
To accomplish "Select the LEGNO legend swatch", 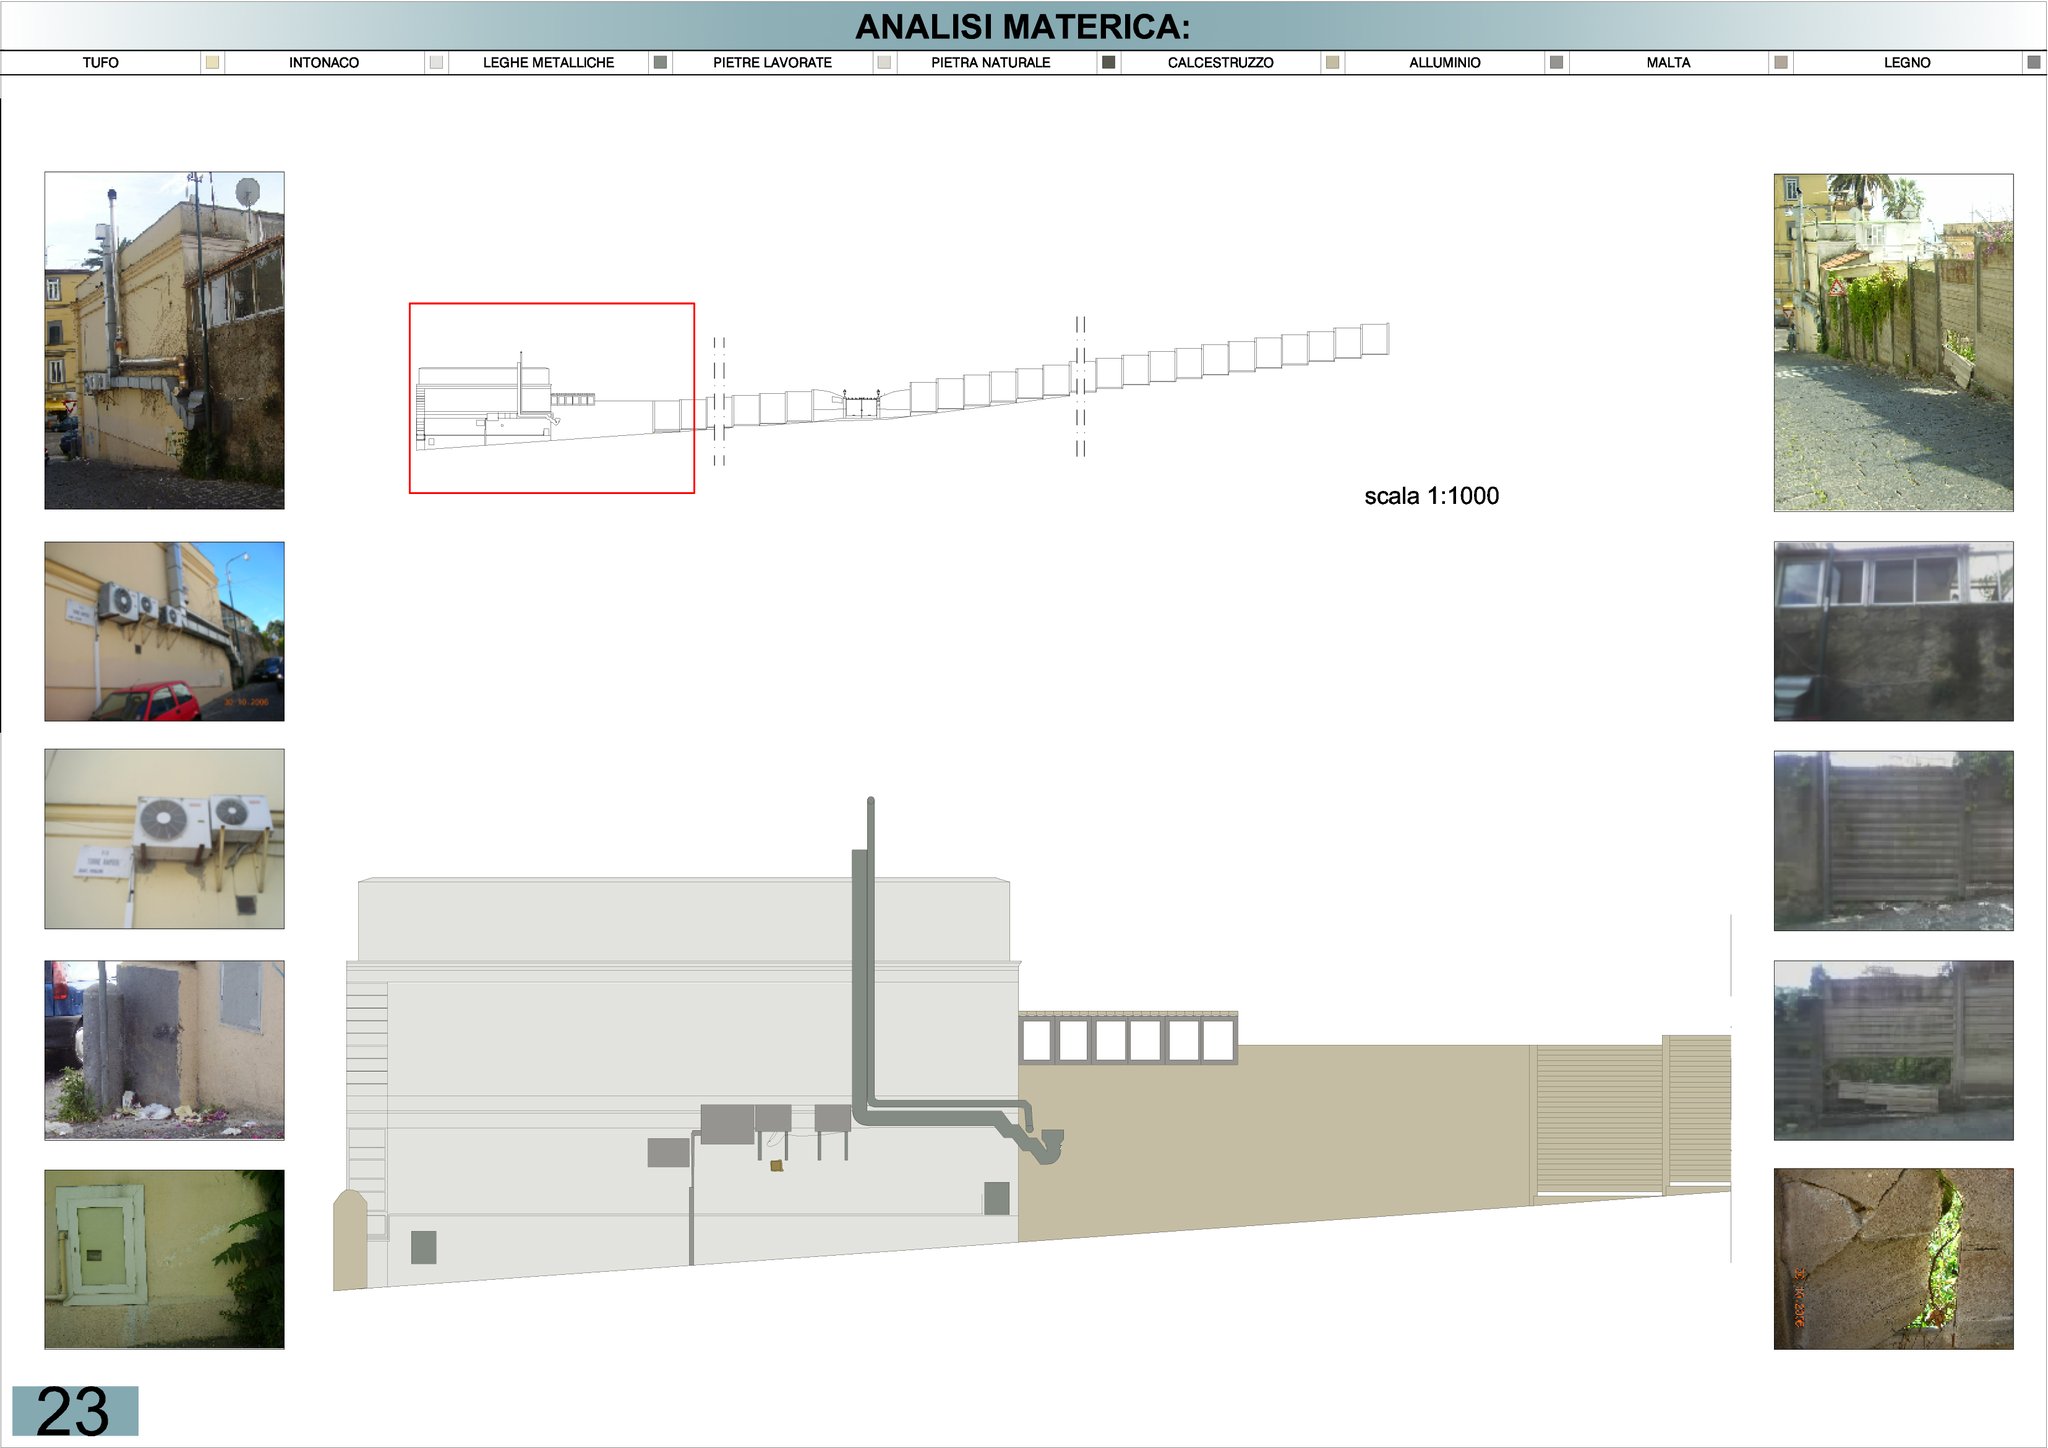I will coord(2033,62).
